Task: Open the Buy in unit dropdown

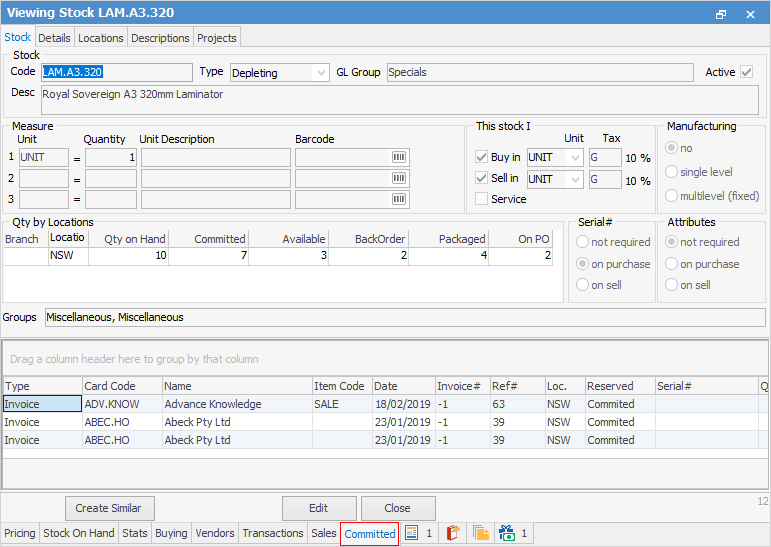Action: pos(575,158)
